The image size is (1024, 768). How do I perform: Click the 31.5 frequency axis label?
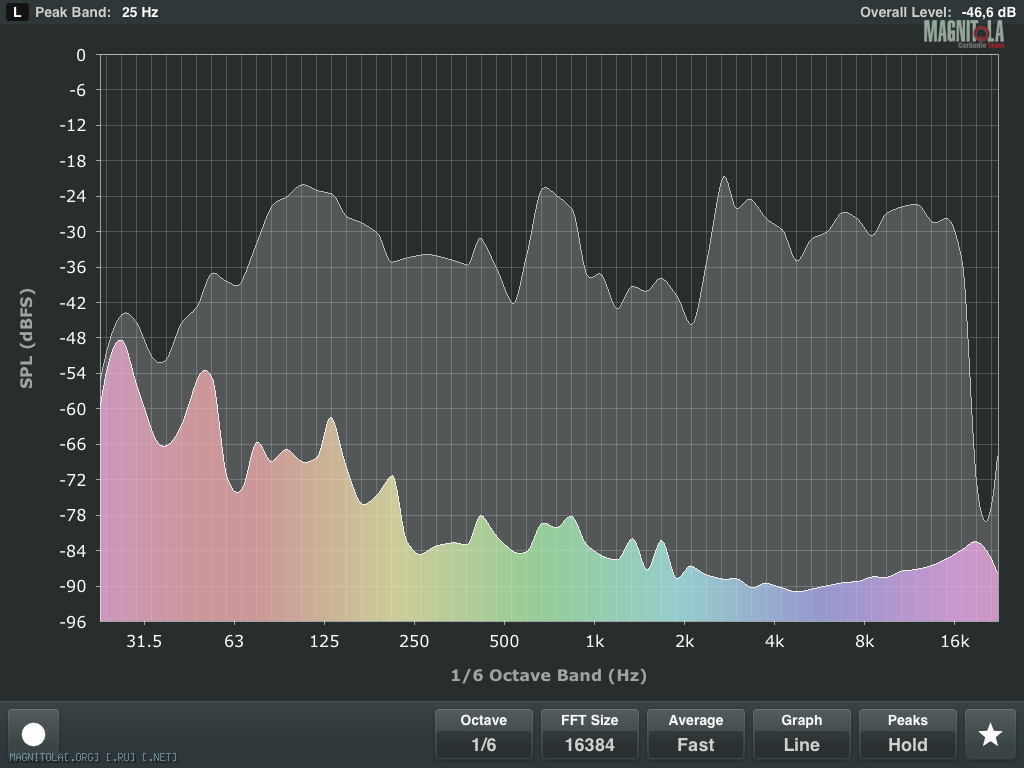click(144, 641)
